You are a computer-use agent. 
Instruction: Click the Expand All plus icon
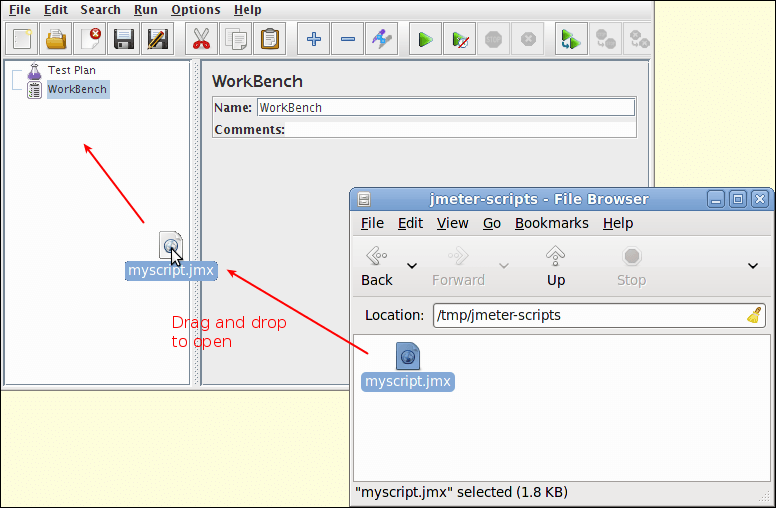[x=314, y=40]
